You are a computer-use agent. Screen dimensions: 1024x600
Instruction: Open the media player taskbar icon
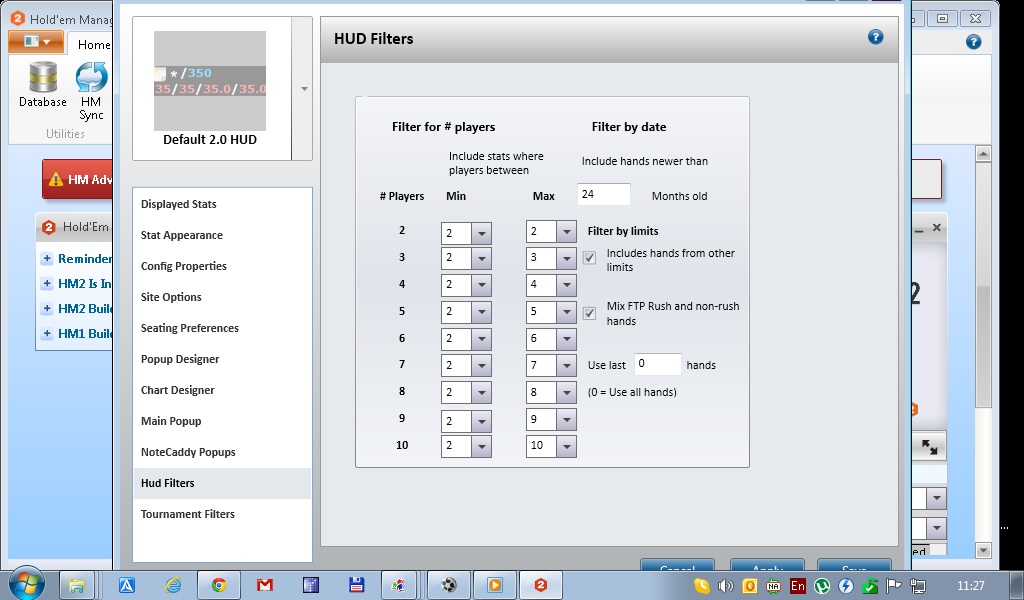[494, 585]
